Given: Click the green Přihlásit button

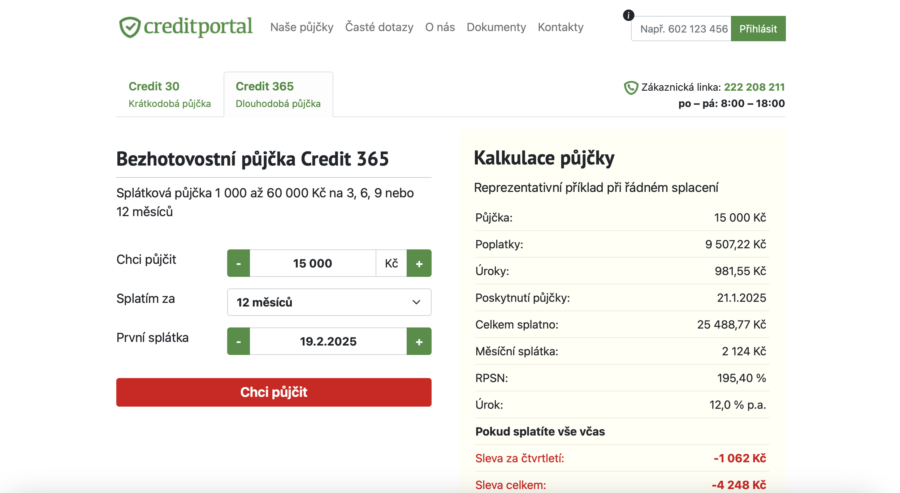Looking at the screenshot, I should (758, 29).
